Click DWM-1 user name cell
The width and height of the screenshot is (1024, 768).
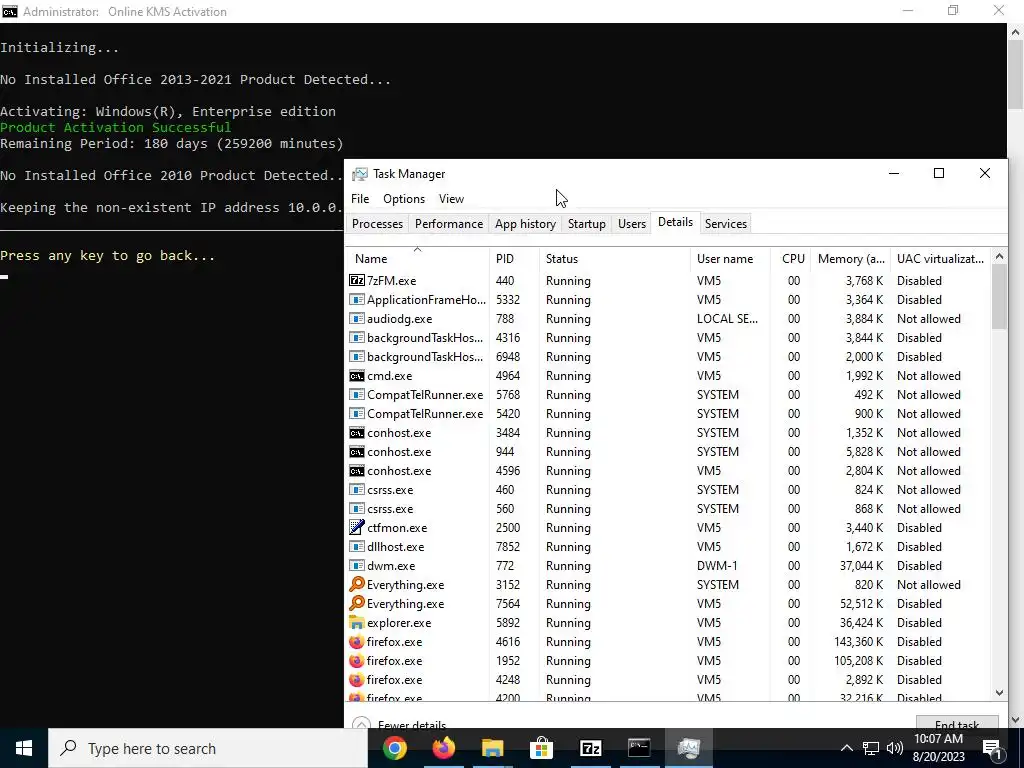tap(719, 566)
